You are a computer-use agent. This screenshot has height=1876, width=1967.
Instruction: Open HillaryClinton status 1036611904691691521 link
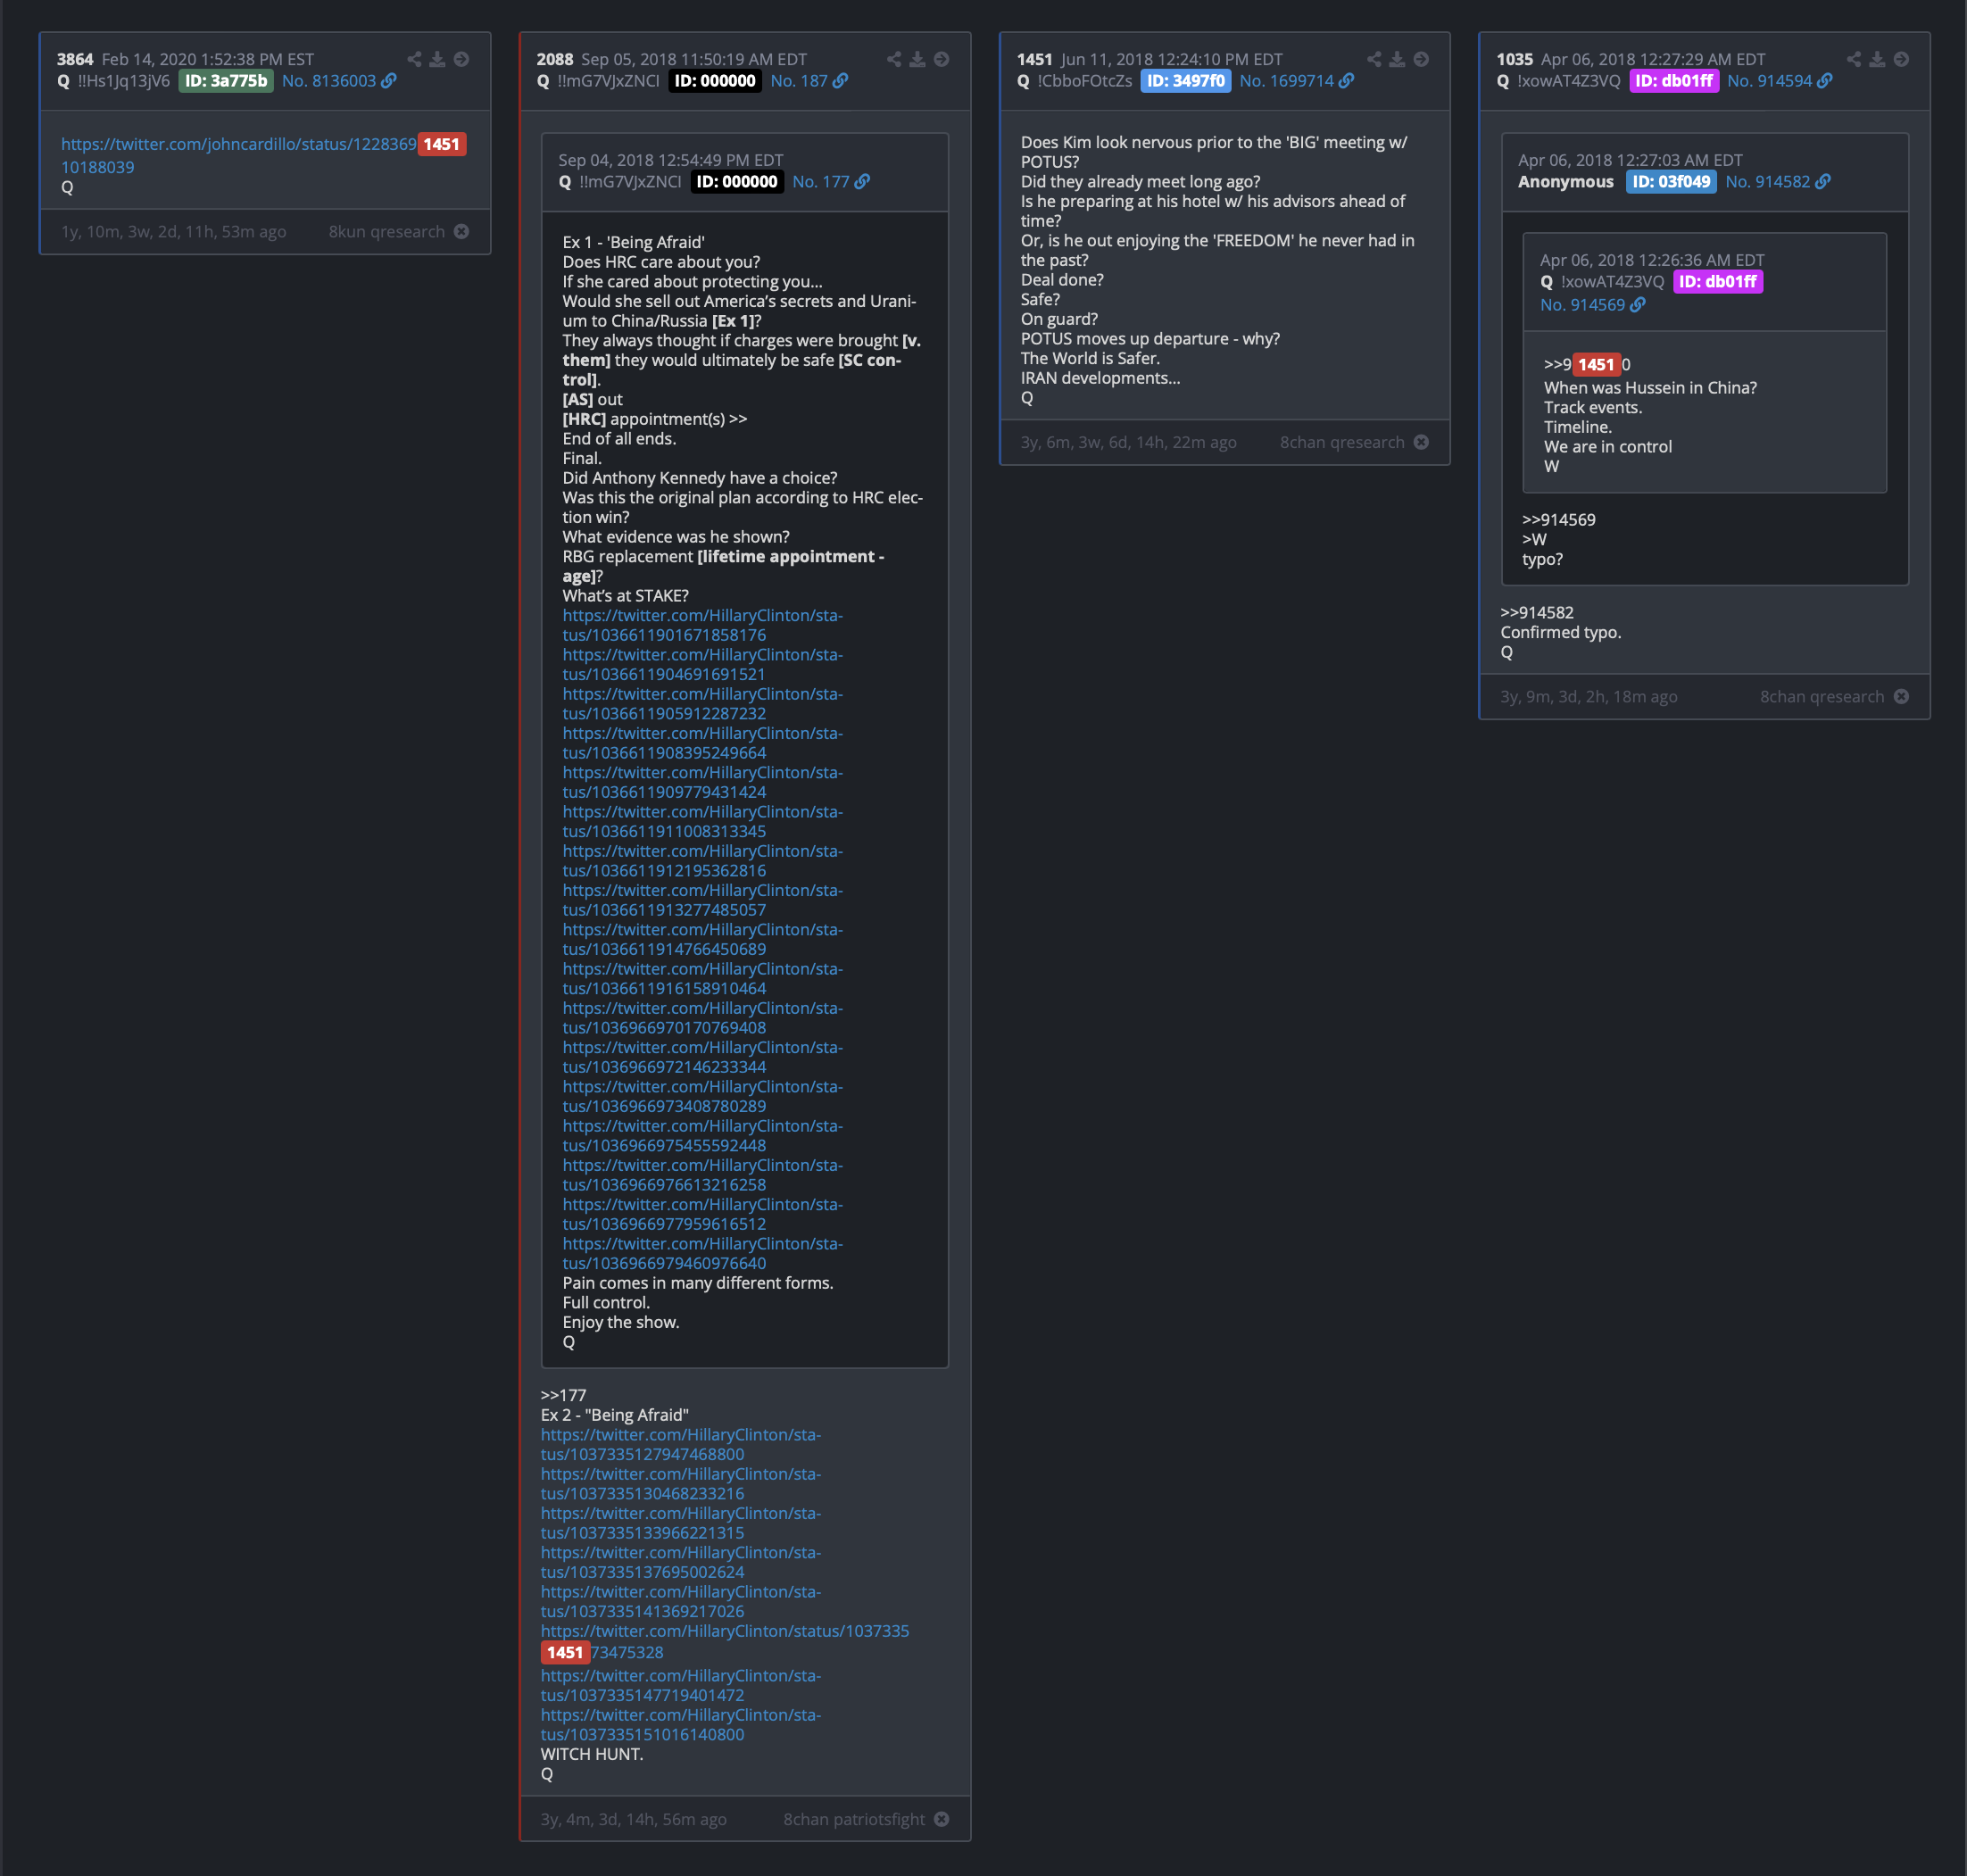tap(702, 664)
